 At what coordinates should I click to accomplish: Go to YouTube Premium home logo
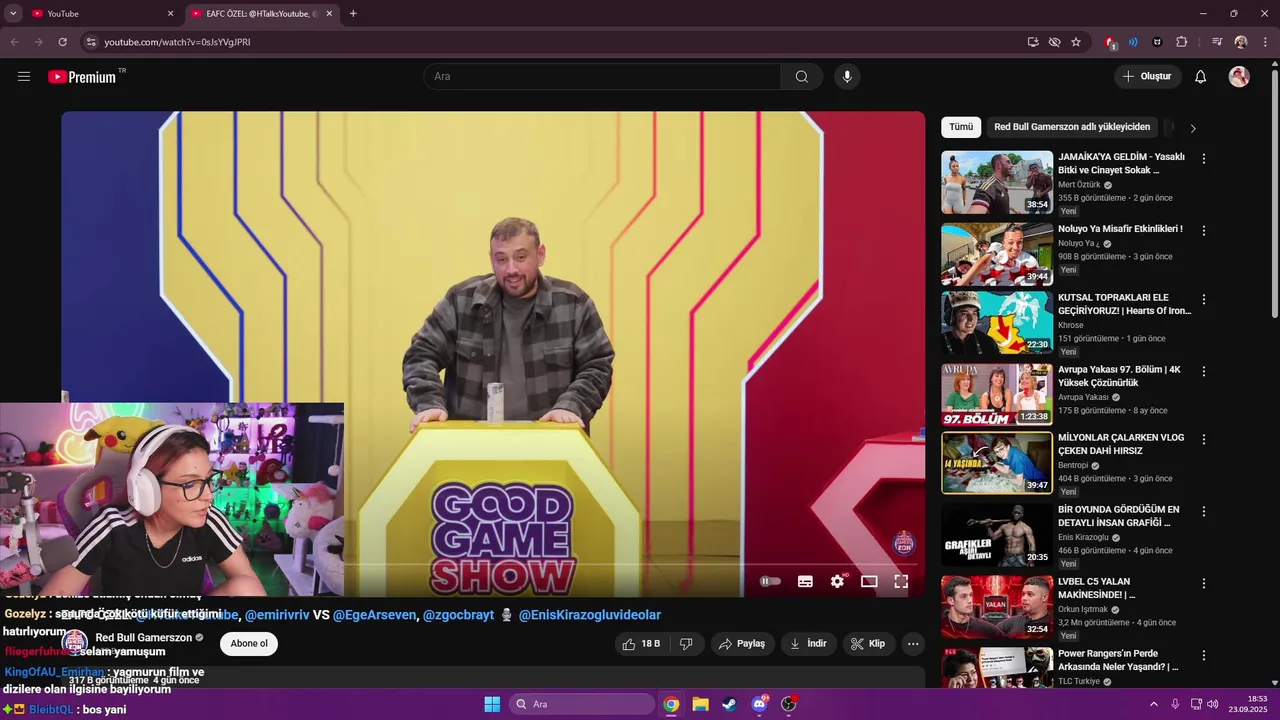pos(82,76)
